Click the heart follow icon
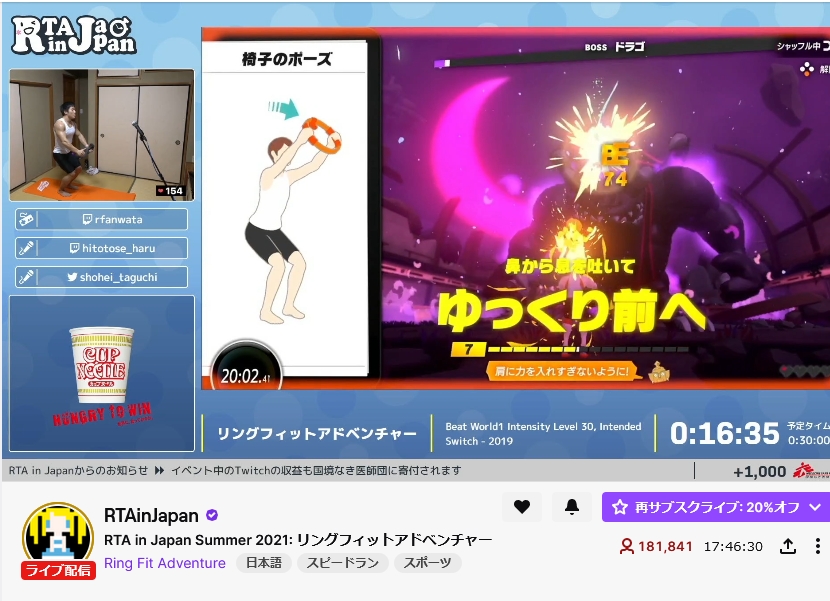 coord(522,507)
